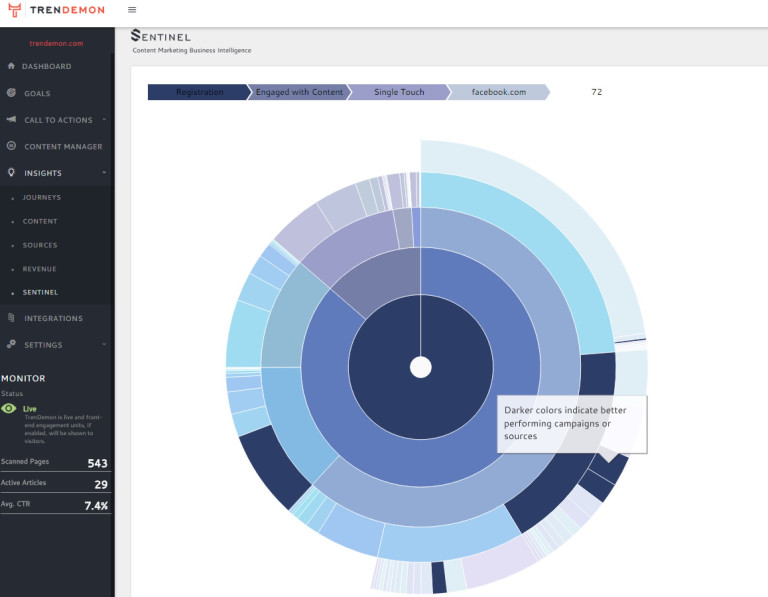The height and width of the screenshot is (597, 768).
Task: Click the Registration breadcrumb step
Action: pos(199,92)
